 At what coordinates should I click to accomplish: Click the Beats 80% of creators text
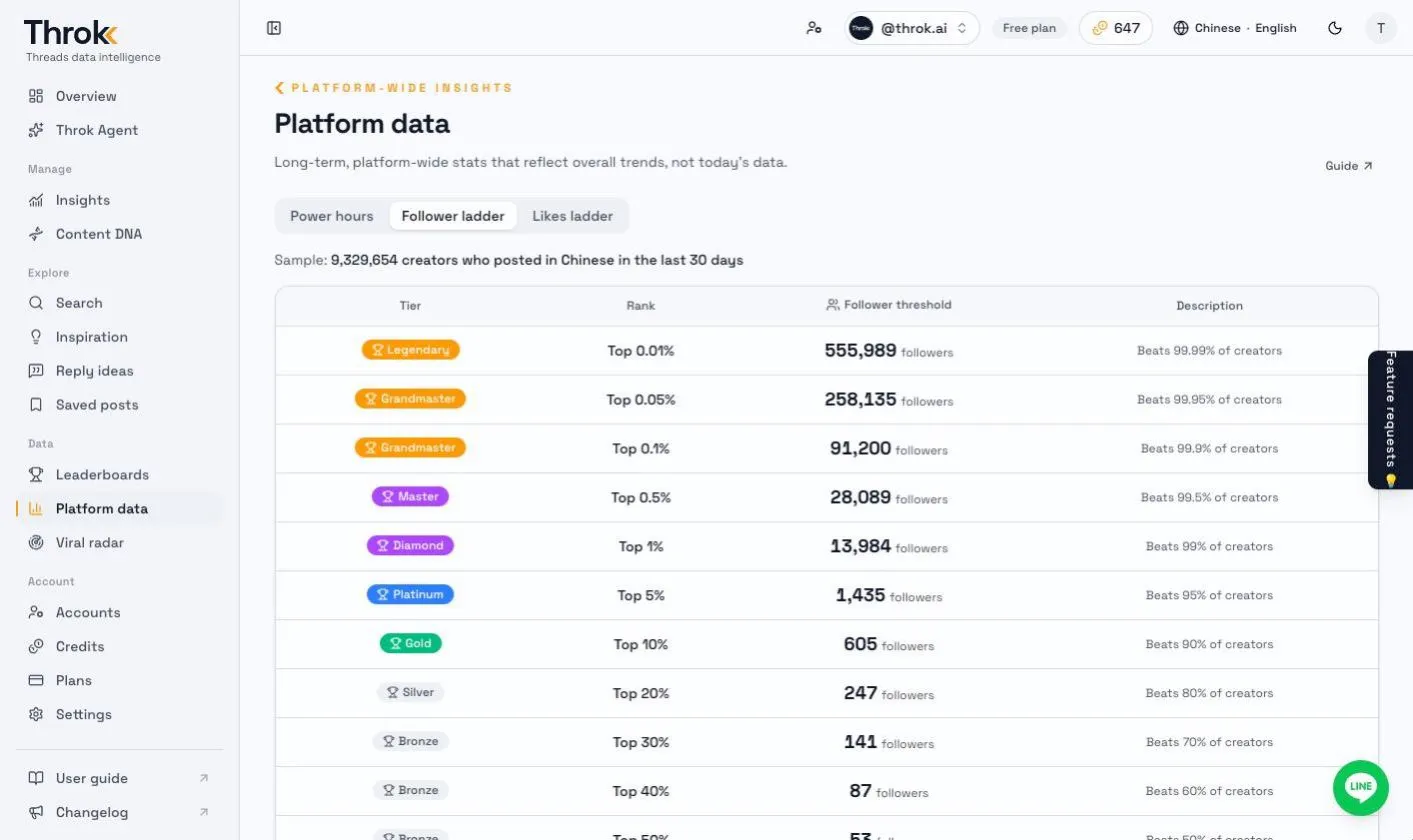pyautogui.click(x=1209, y=693)
